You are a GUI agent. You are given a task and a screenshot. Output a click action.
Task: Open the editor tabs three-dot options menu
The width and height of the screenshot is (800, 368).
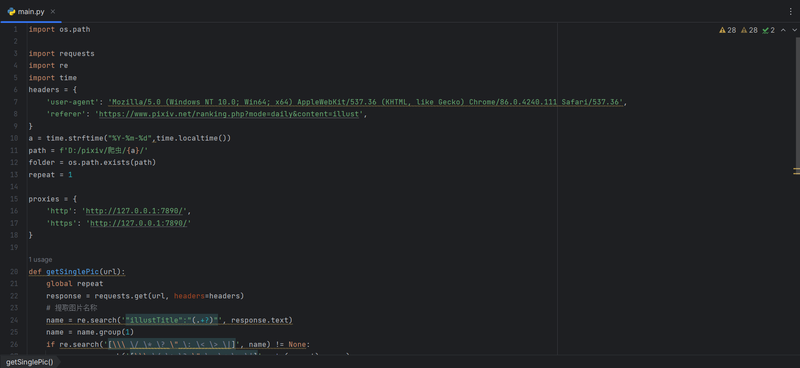click(x=791, y=11)
